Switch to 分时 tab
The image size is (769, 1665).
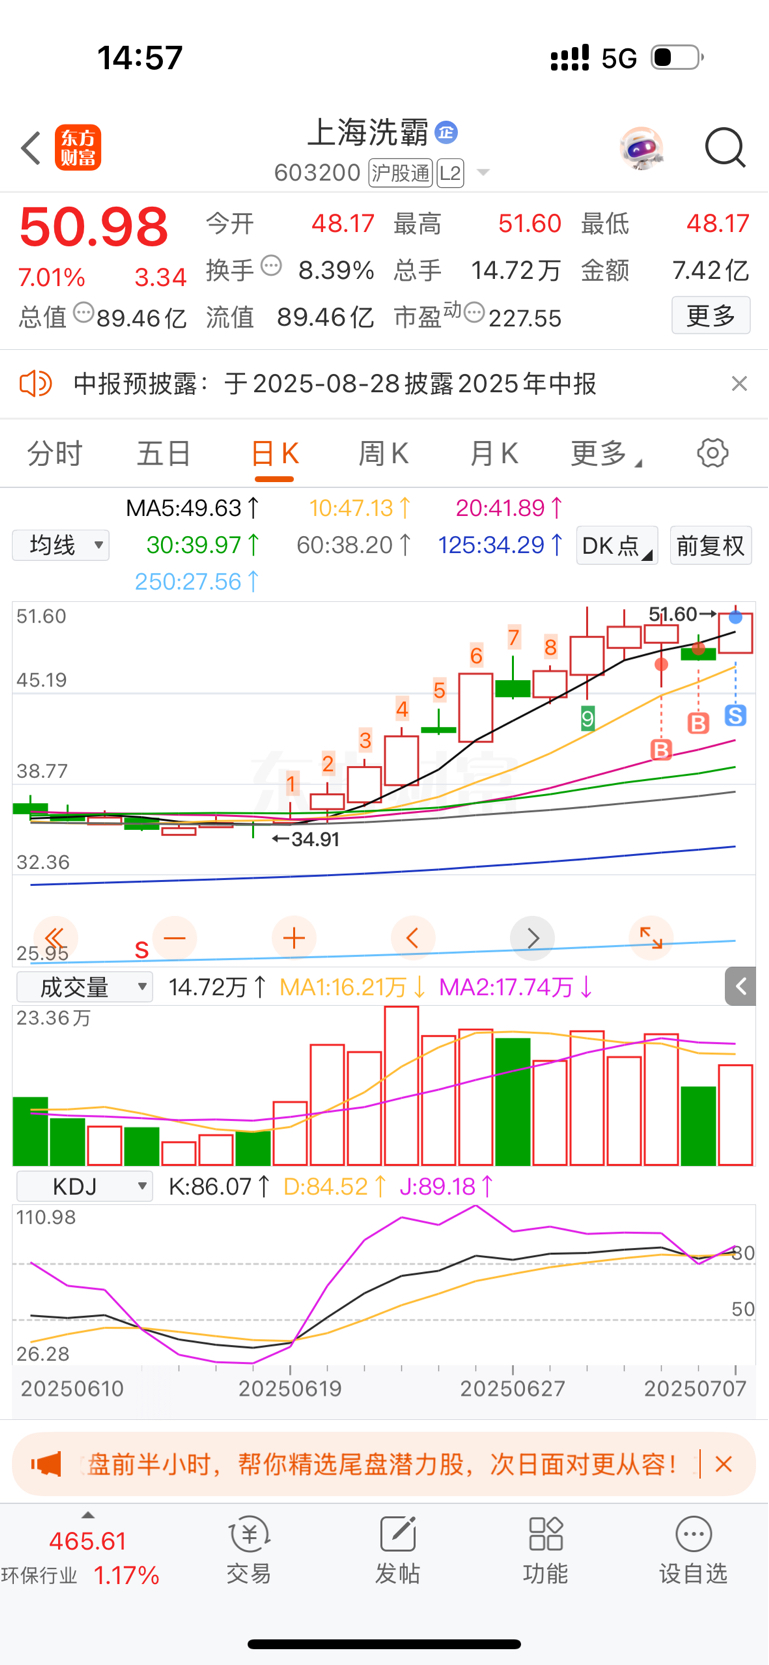point(55,453)
